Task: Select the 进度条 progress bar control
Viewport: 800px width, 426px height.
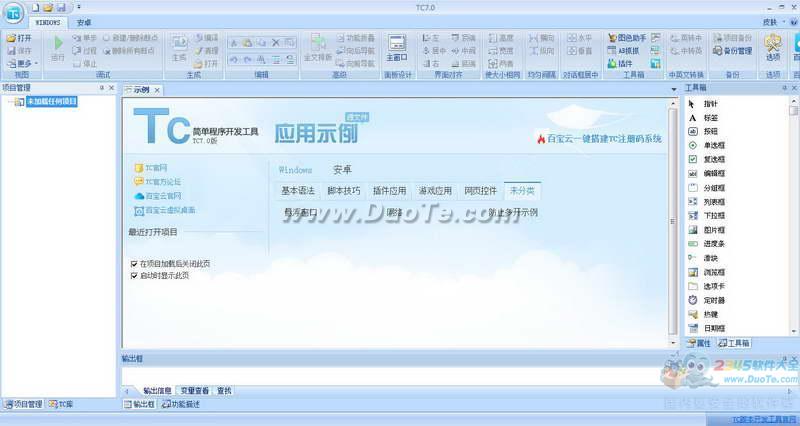Action: tap(713, 243)
